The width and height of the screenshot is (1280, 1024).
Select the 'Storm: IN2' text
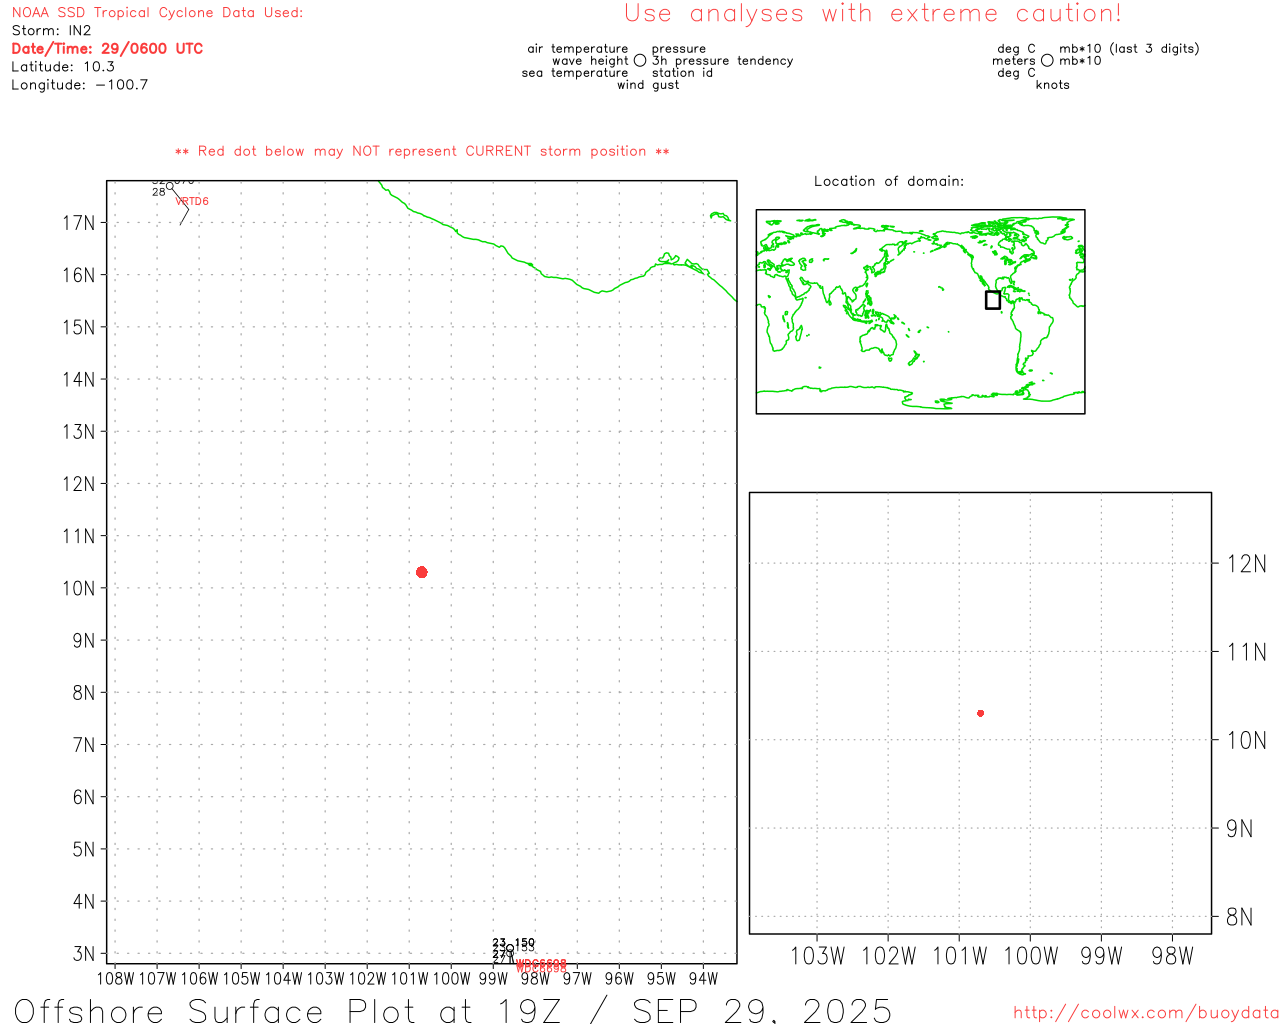point(51,31)
